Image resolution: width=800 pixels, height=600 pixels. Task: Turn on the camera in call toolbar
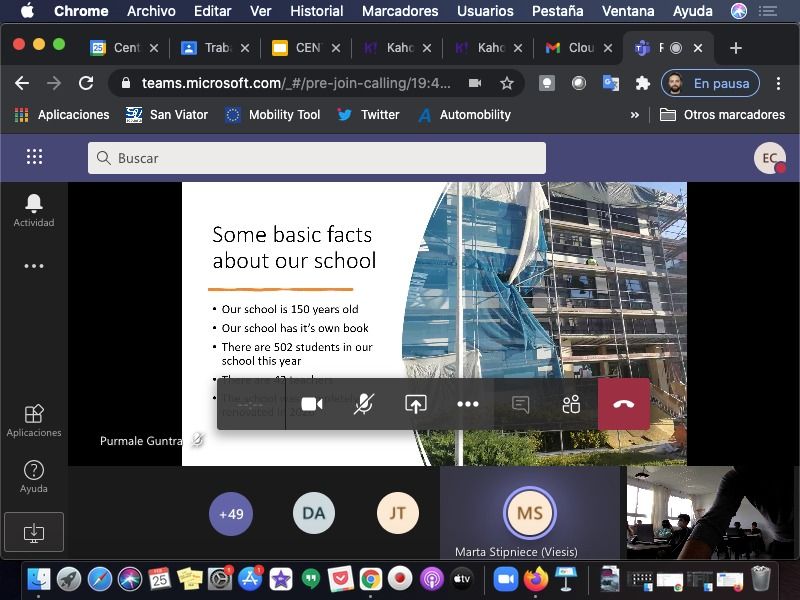(312, 404)
